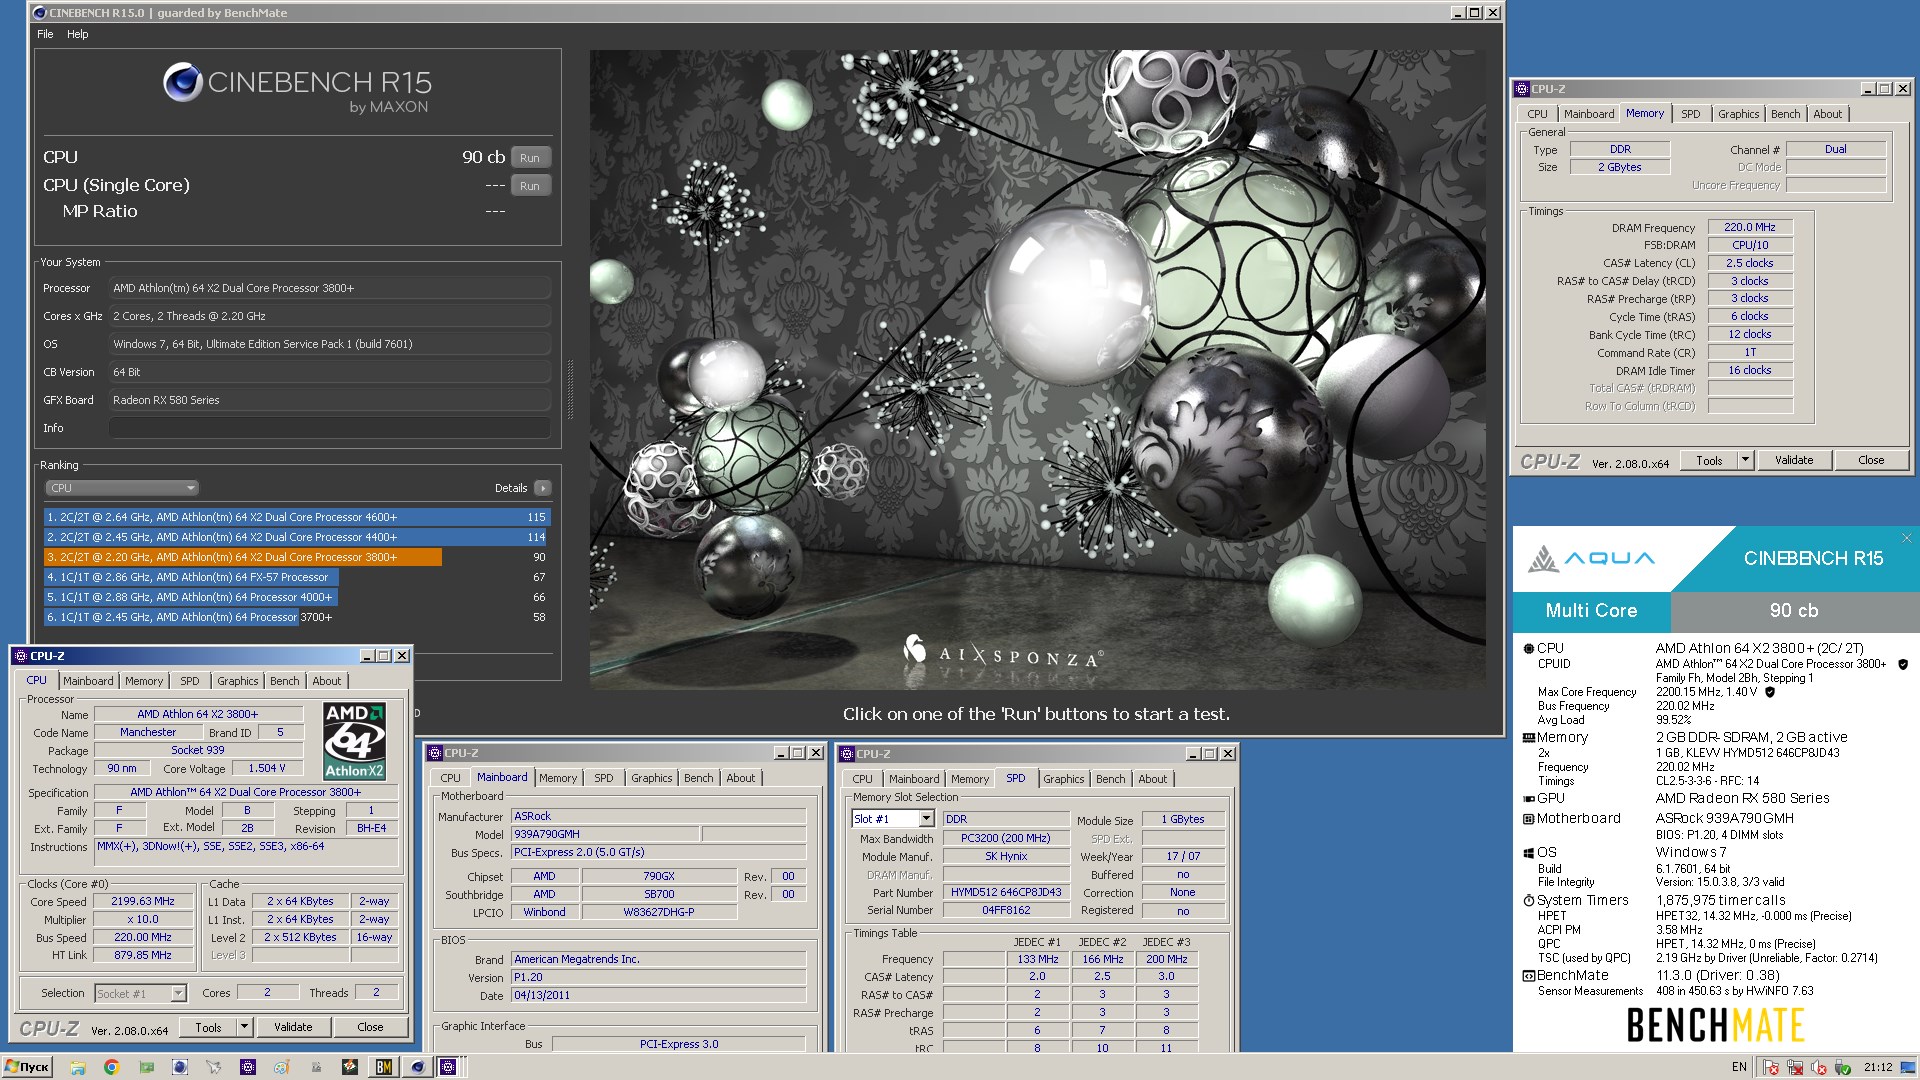Screen dimensions: 1920x1080
Task: Click the Cinebench sphere taskbar button beside BM
Action: [x=418, y=1067]
